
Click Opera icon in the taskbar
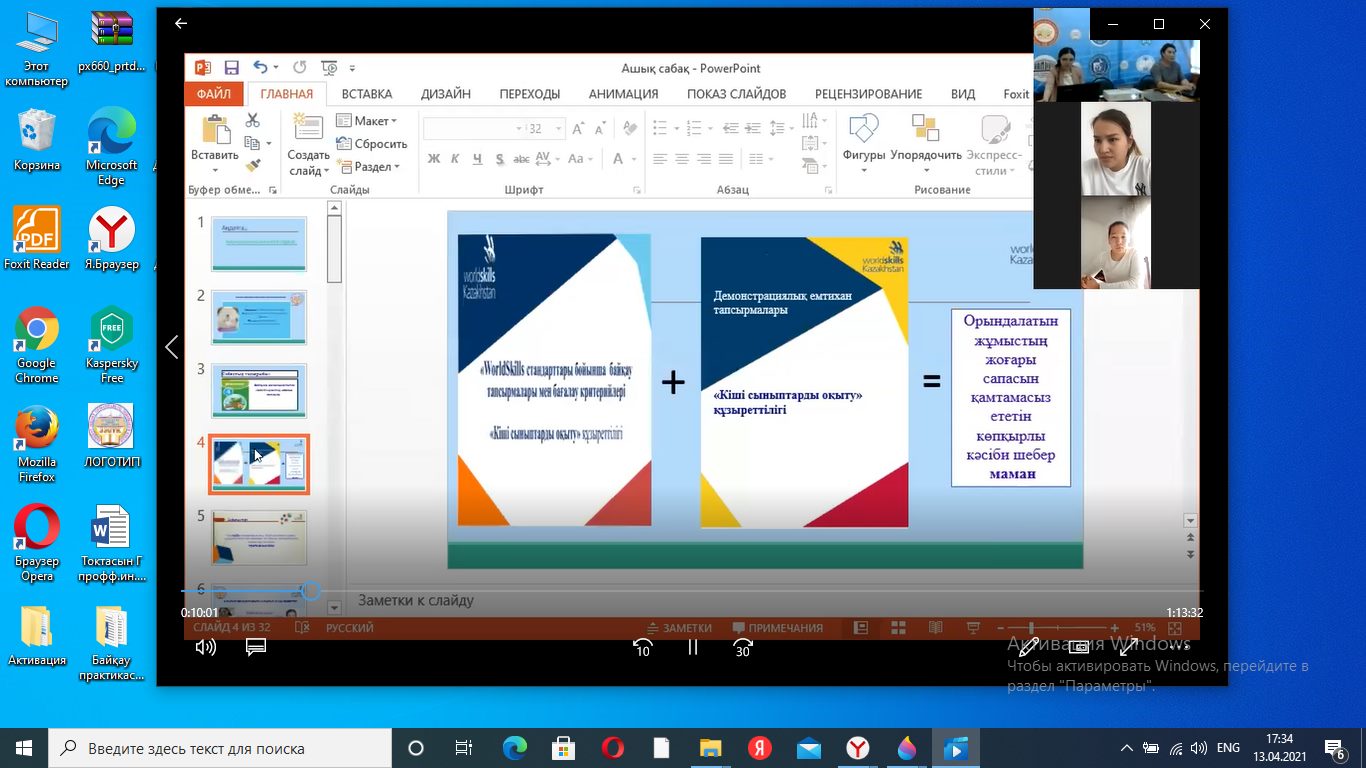(x=613, y=748)
